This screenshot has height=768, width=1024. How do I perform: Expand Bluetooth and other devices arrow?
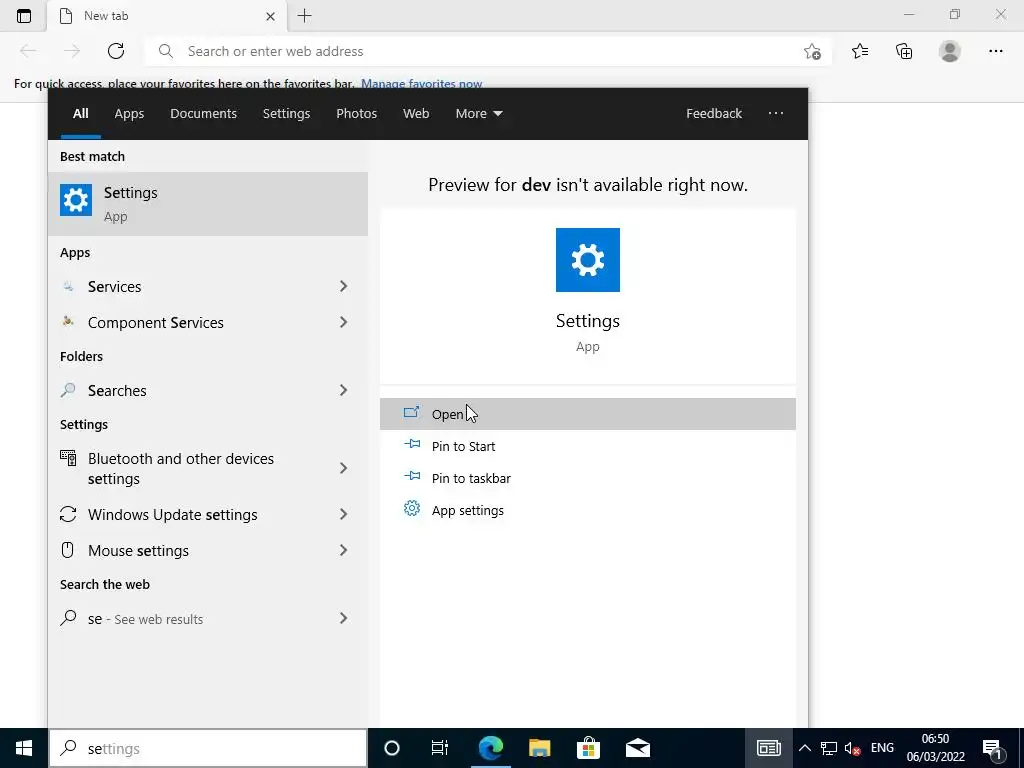(344, 468)
